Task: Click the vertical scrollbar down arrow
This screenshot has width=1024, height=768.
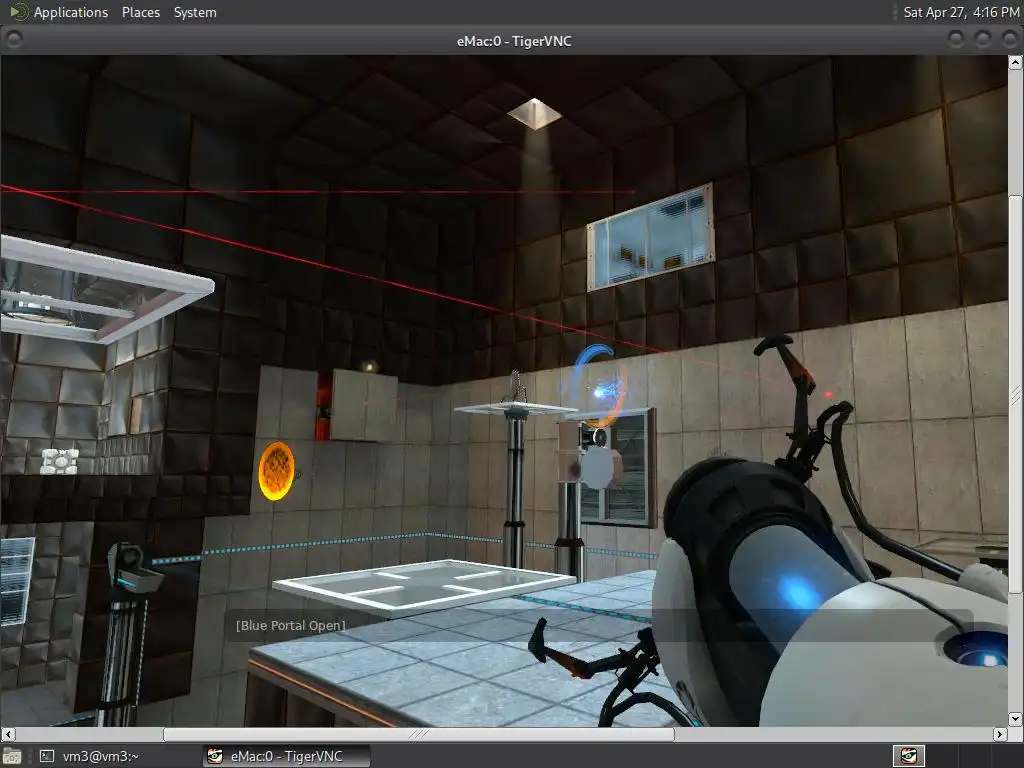Action: click(x=1015, y=718)
